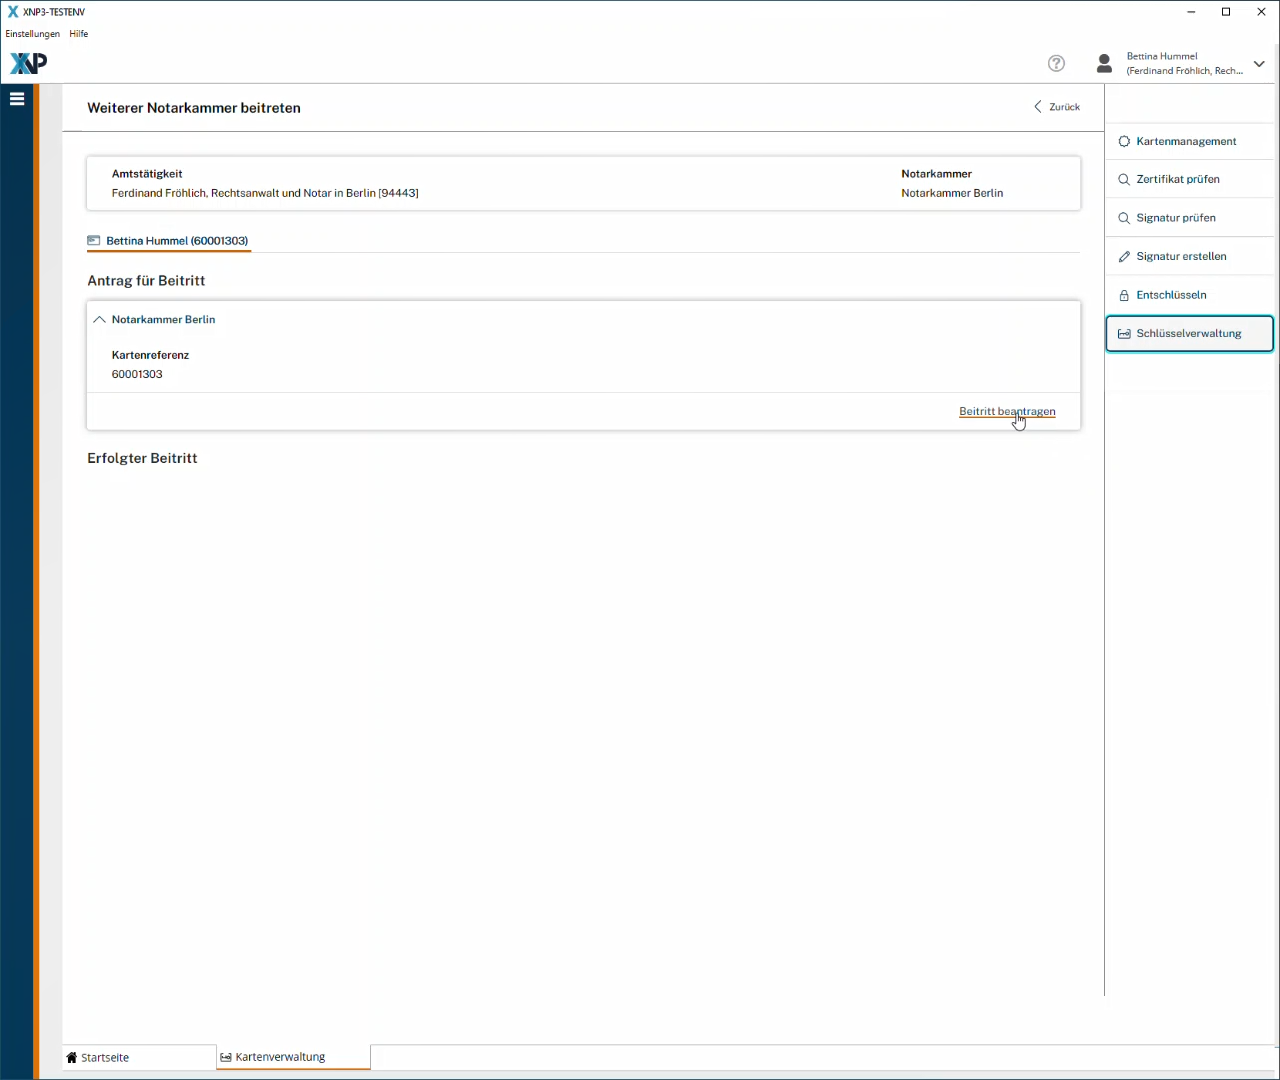Click the Entschlüsseln lock icon
Viewport: 1280px width, 1080px height.
1124,295
